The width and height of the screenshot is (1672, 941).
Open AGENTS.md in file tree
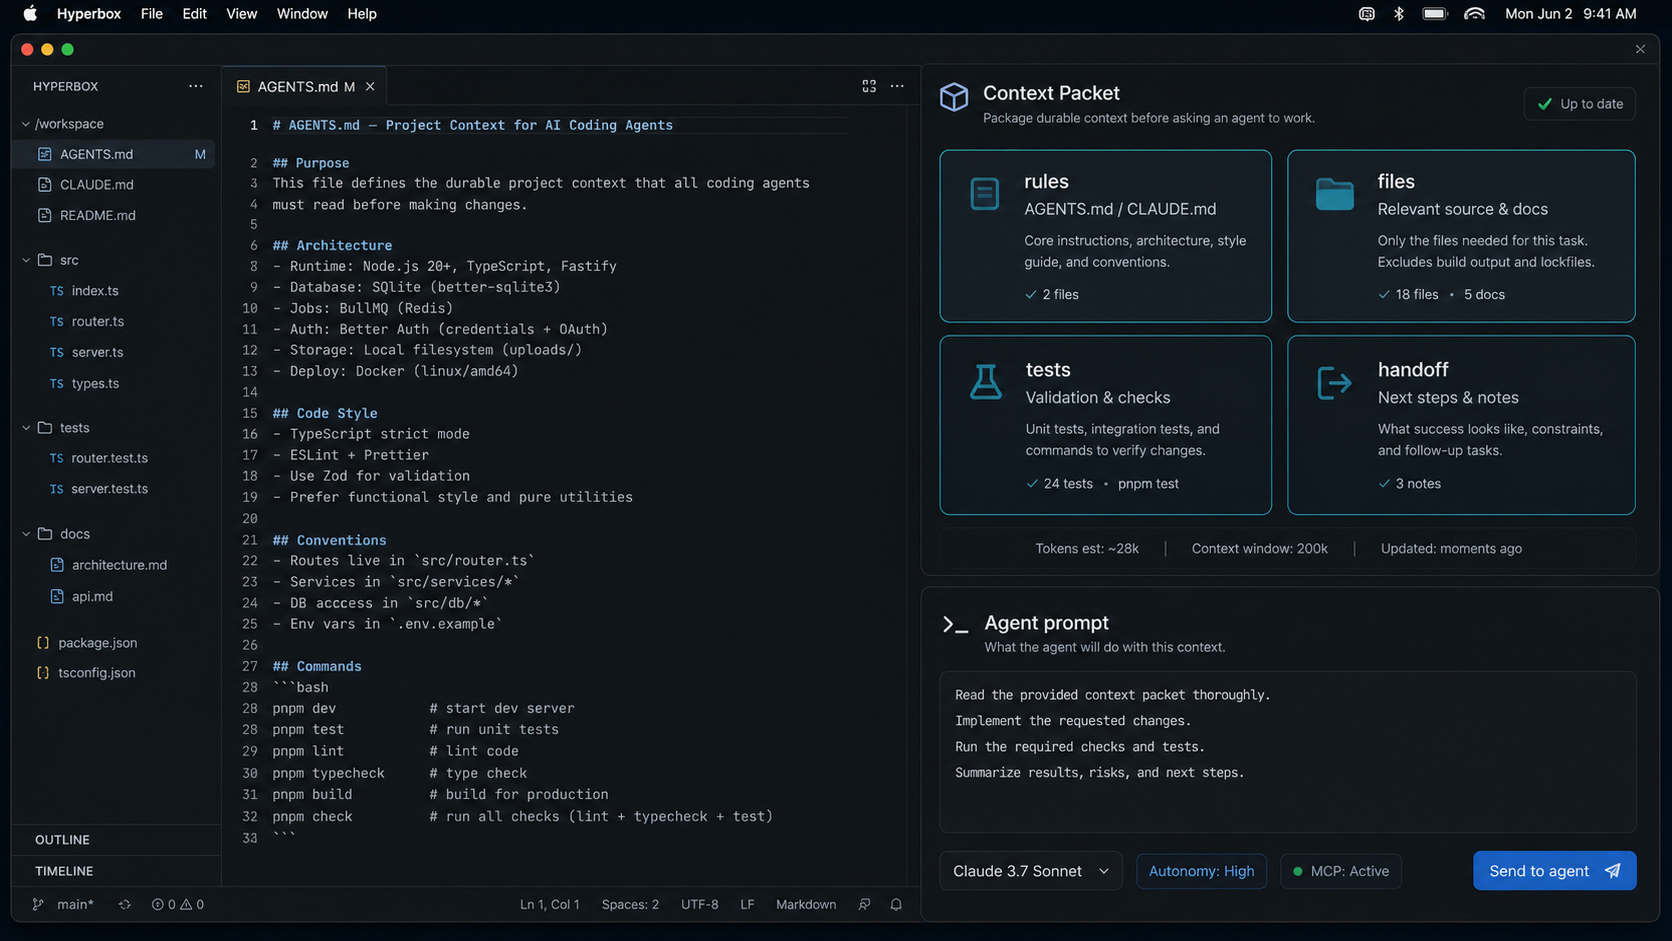(x=114, y=154)
